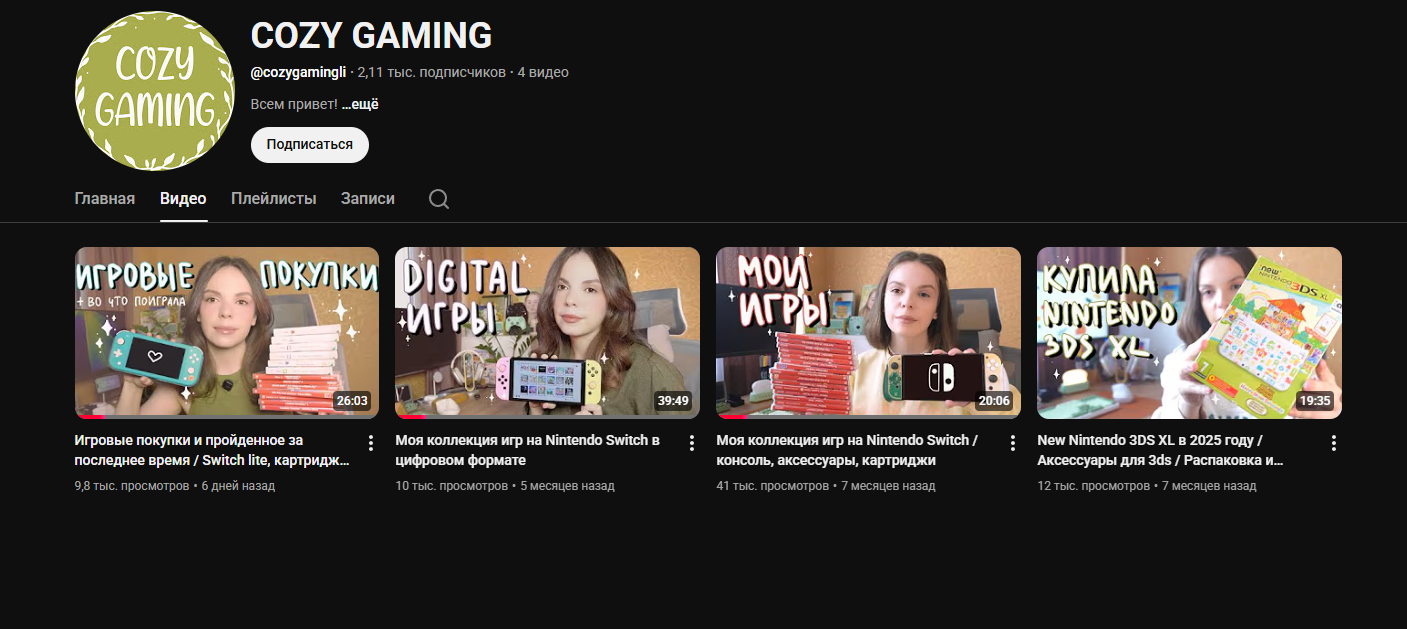Click the 12 тыс. просмотров text

coord(1094,486)
